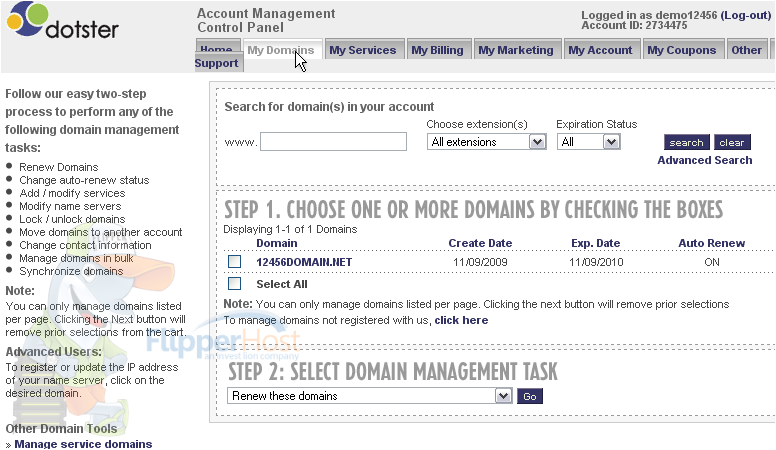Click 'Displaying 1-1 of 1 Domains' text
776x450 pixels.
290,229
